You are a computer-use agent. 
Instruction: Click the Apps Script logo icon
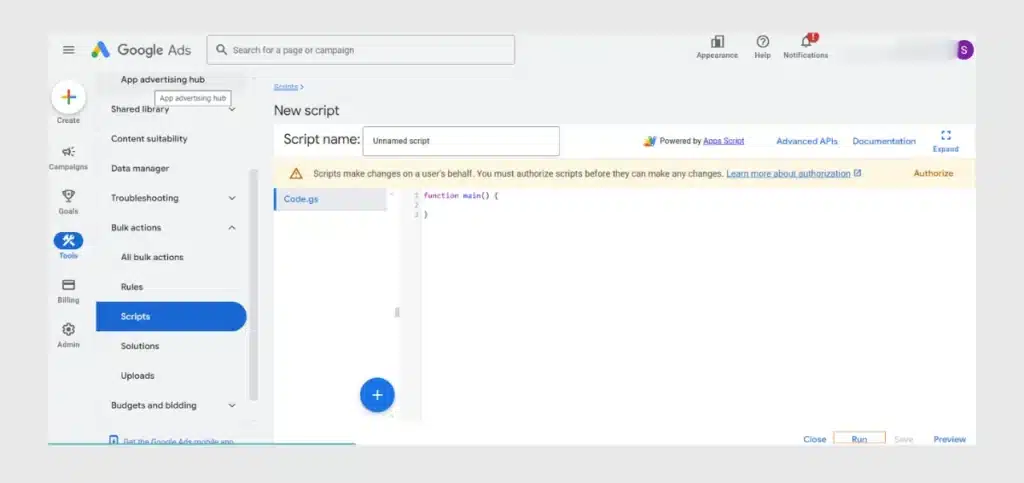(649, 141)
